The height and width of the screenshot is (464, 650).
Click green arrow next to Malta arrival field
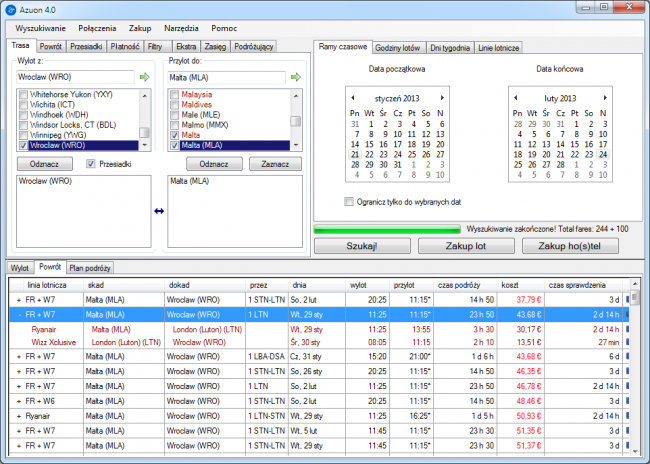coord(295,77)
